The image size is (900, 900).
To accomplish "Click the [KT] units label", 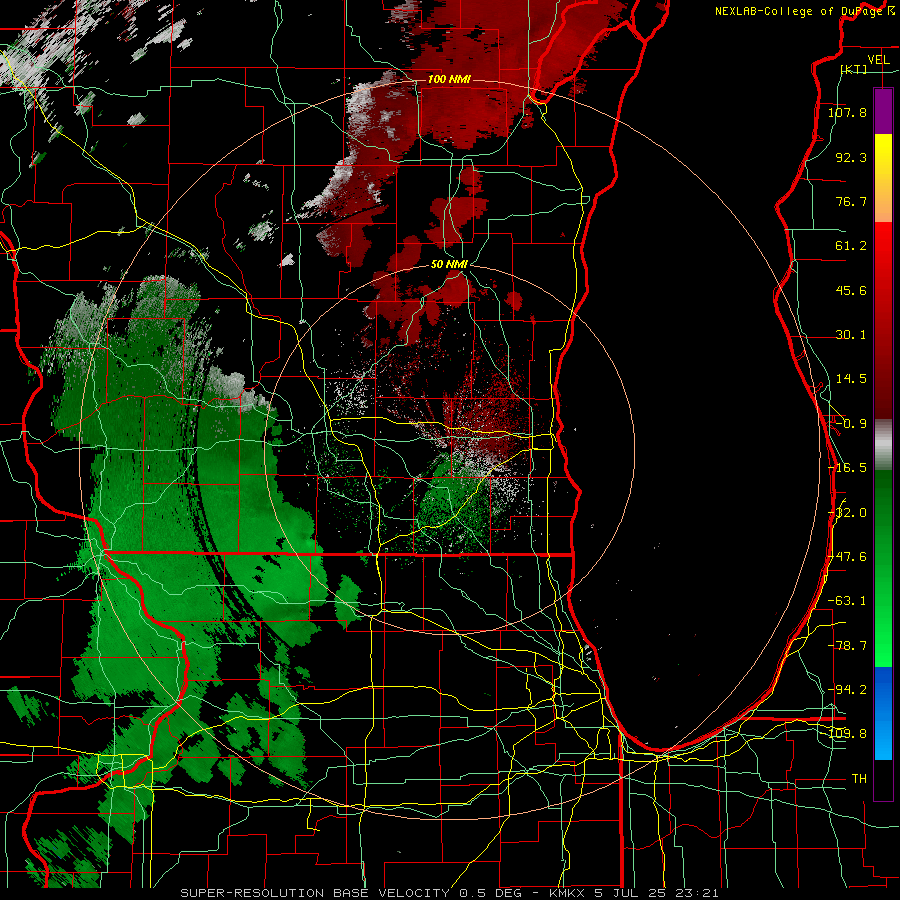I will coord(854,69).
